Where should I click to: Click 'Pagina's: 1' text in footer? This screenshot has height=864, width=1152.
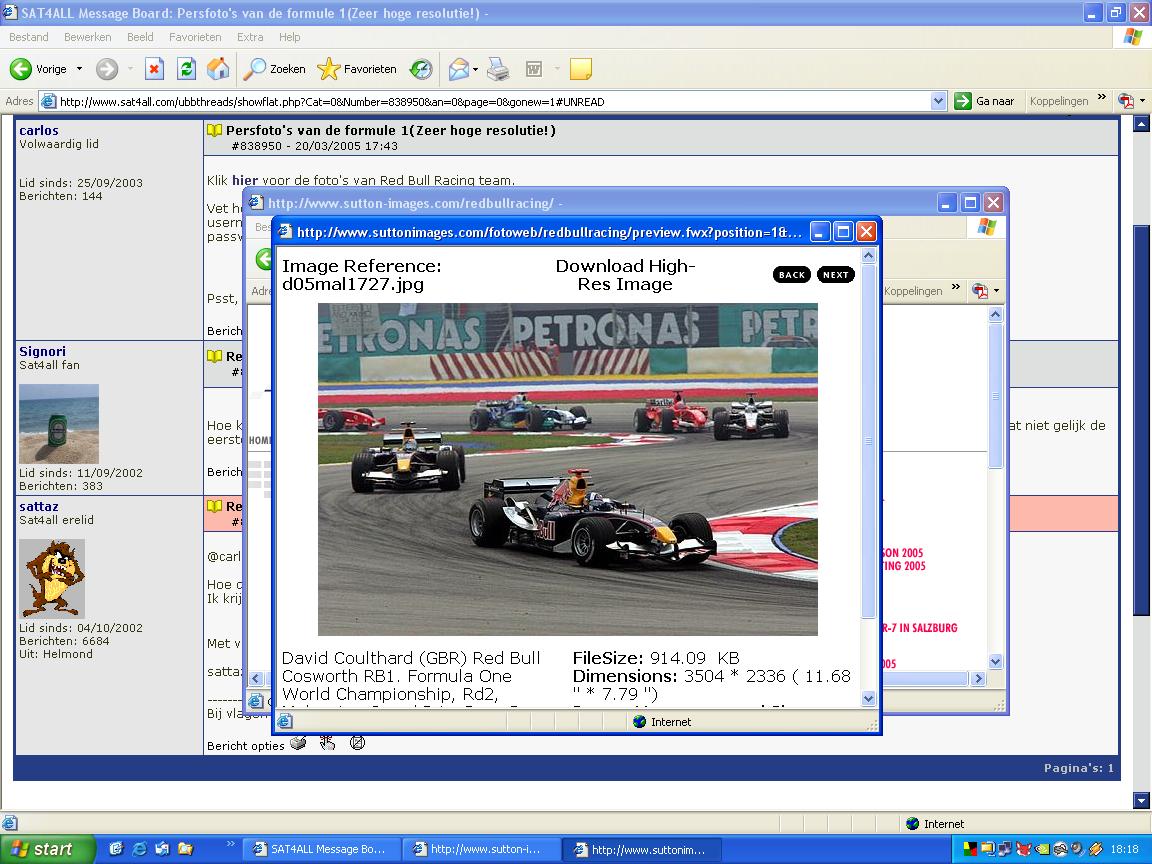tap(1079, 768)
